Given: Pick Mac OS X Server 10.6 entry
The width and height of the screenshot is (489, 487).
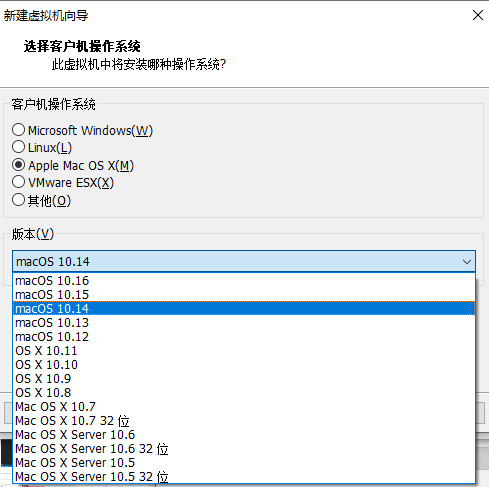Looking at the screenshot, I should pyautogui.click(x=244, y=435).
